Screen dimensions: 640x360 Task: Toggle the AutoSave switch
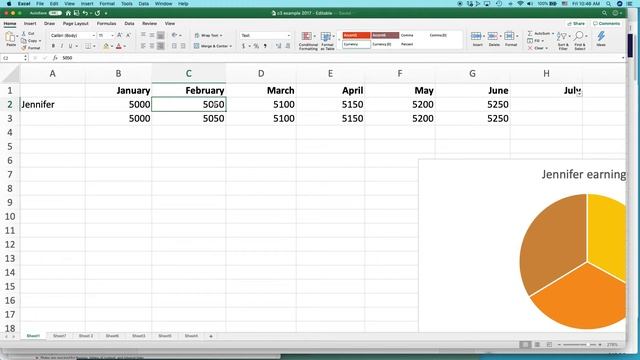[55, 13]
